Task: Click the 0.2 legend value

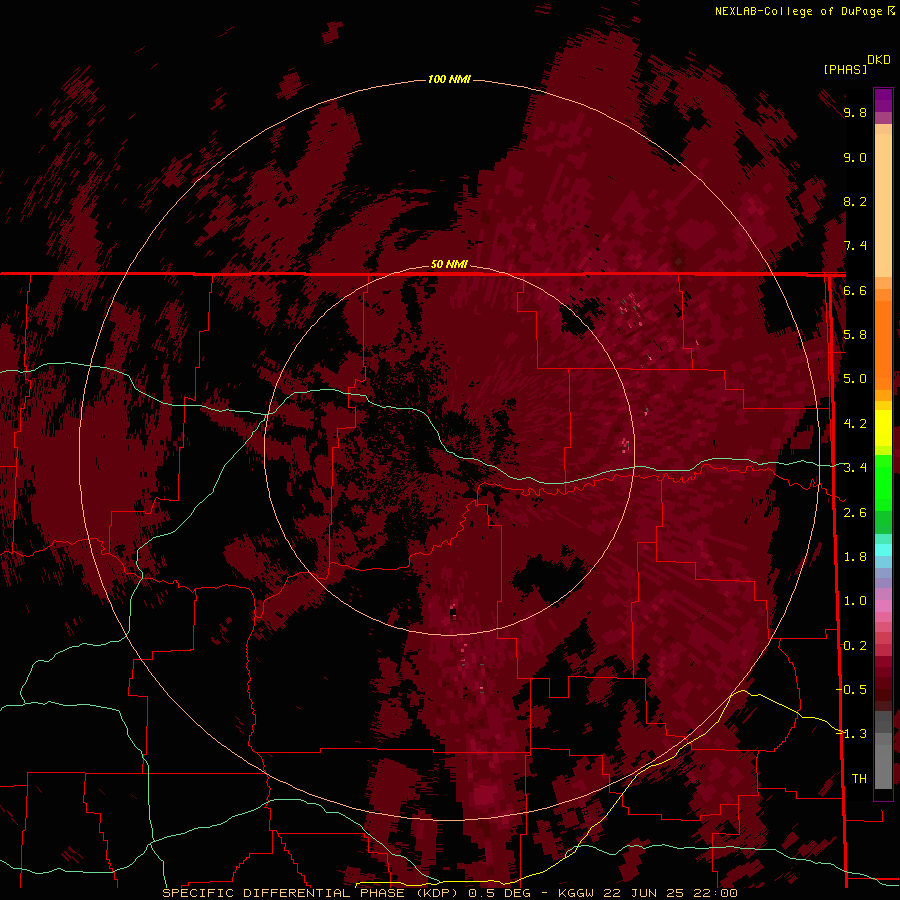Action: [855, 646]
